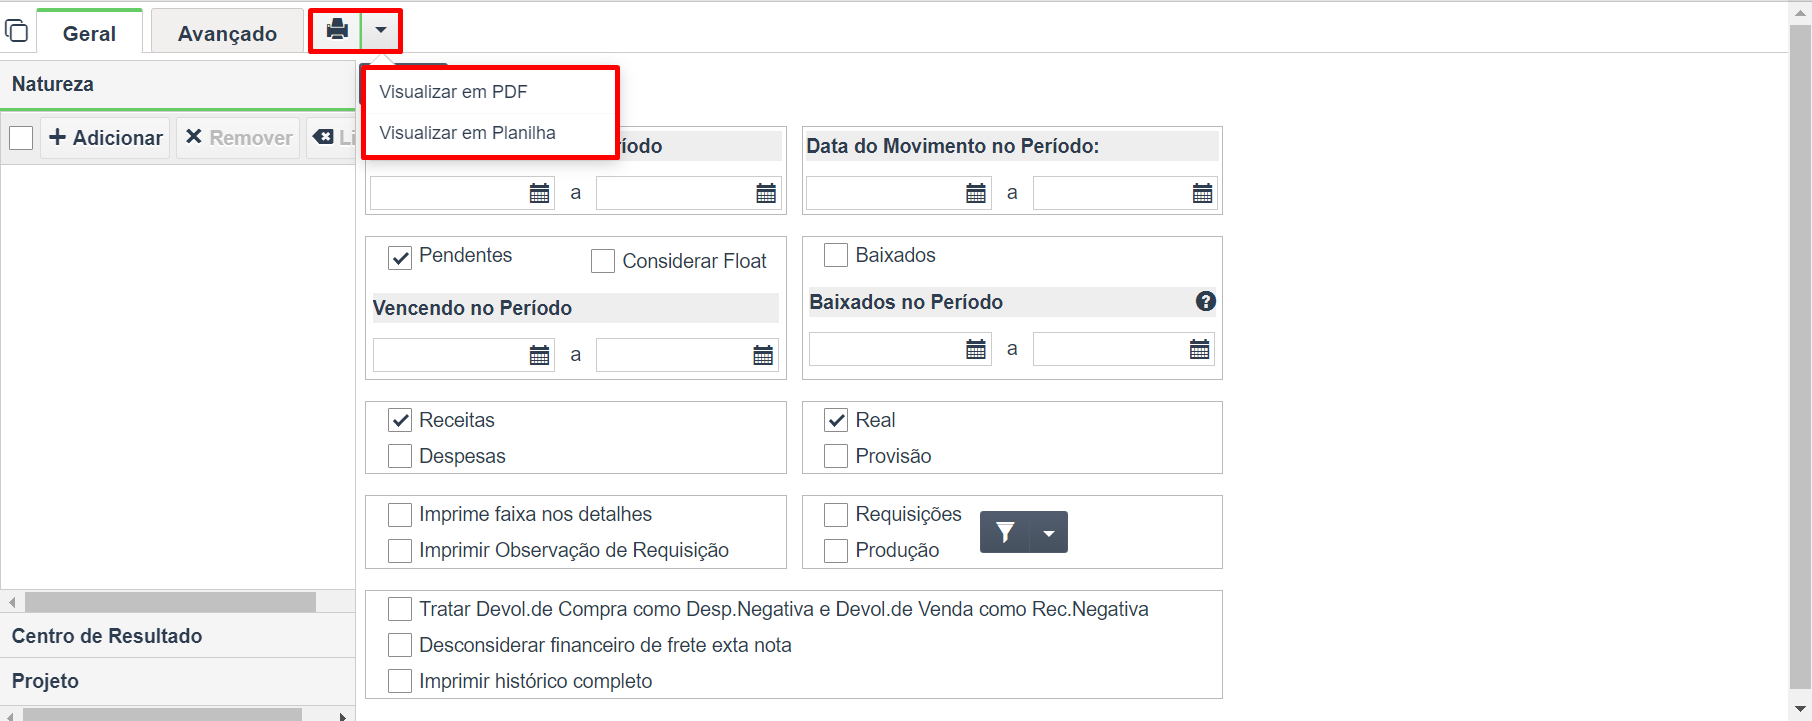This screenshot has height=721, width=1812.
Task: Click the Adicionar button under Natureza
Action: click(x=106, y=137)
